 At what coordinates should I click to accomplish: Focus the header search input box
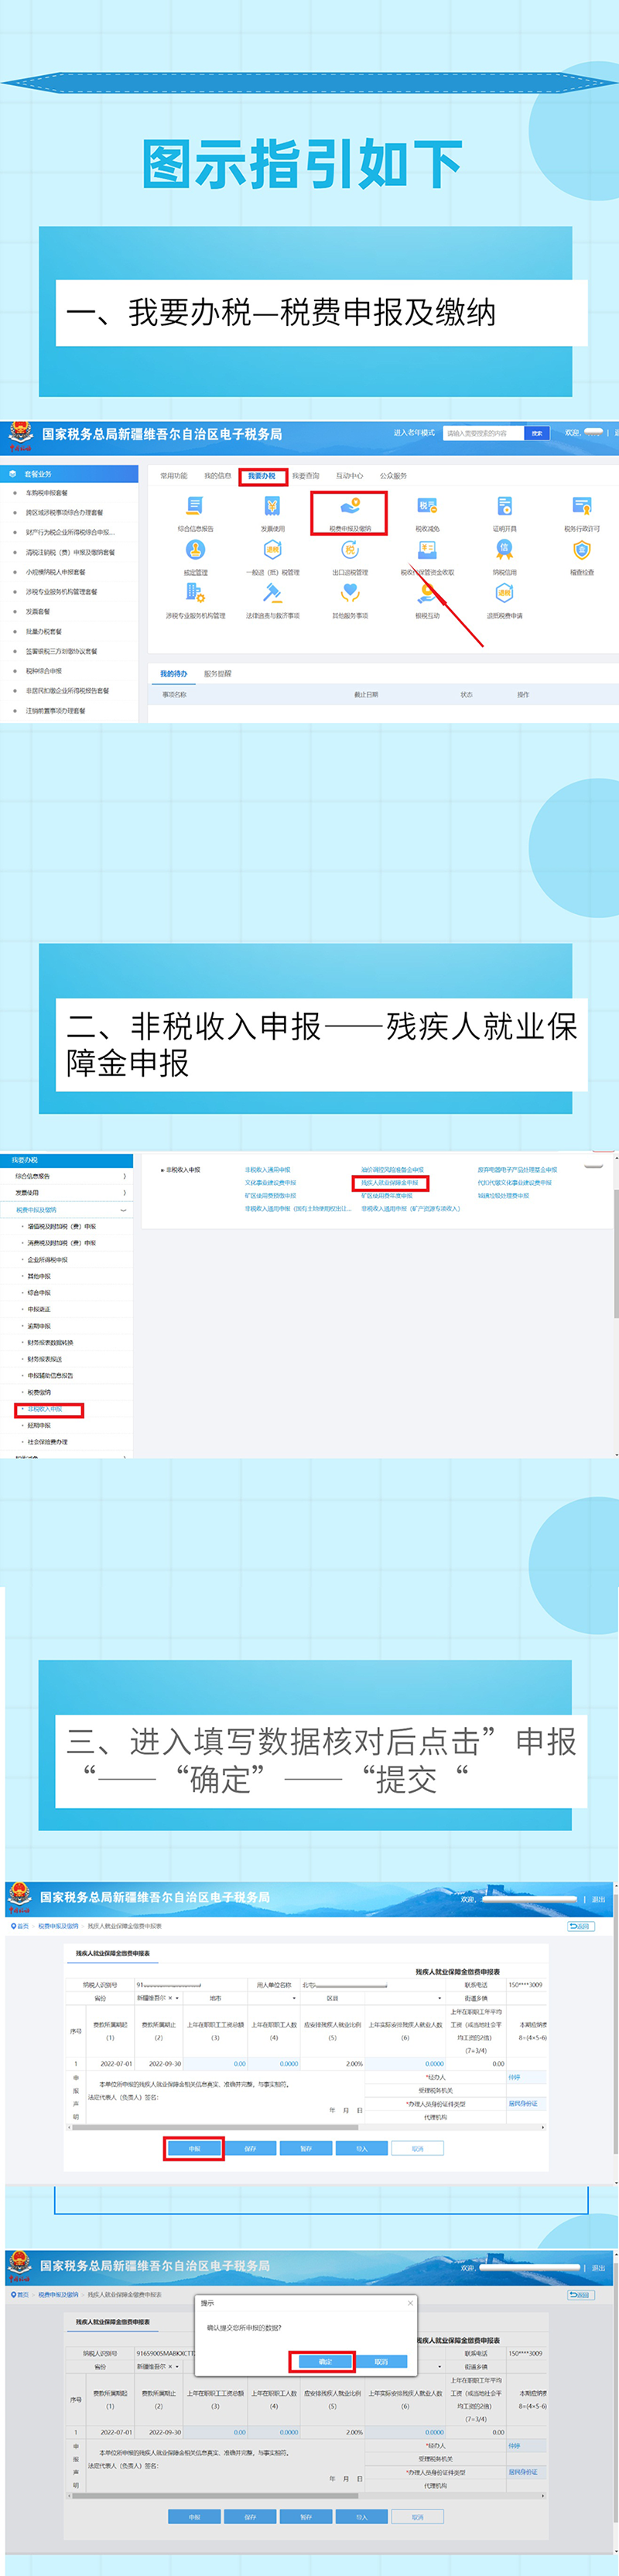[483, 433]
